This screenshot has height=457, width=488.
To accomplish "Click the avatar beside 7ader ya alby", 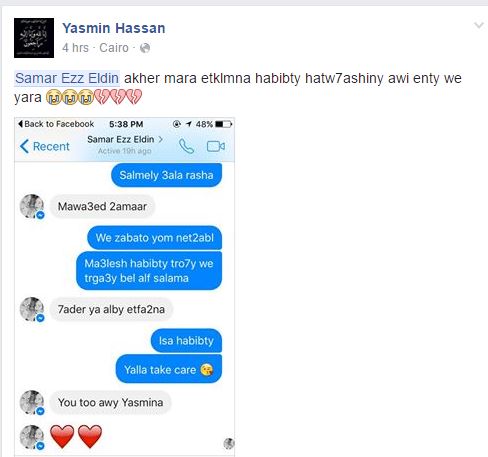I will click(x=32, y=309).
